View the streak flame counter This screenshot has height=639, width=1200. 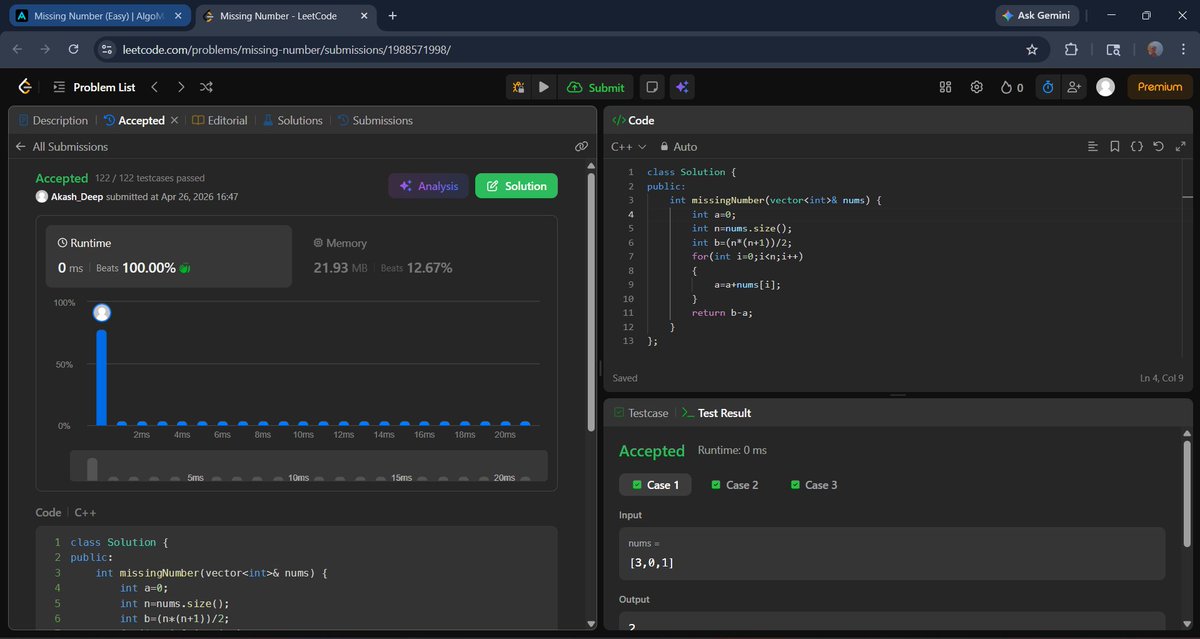pos(1012,87)
